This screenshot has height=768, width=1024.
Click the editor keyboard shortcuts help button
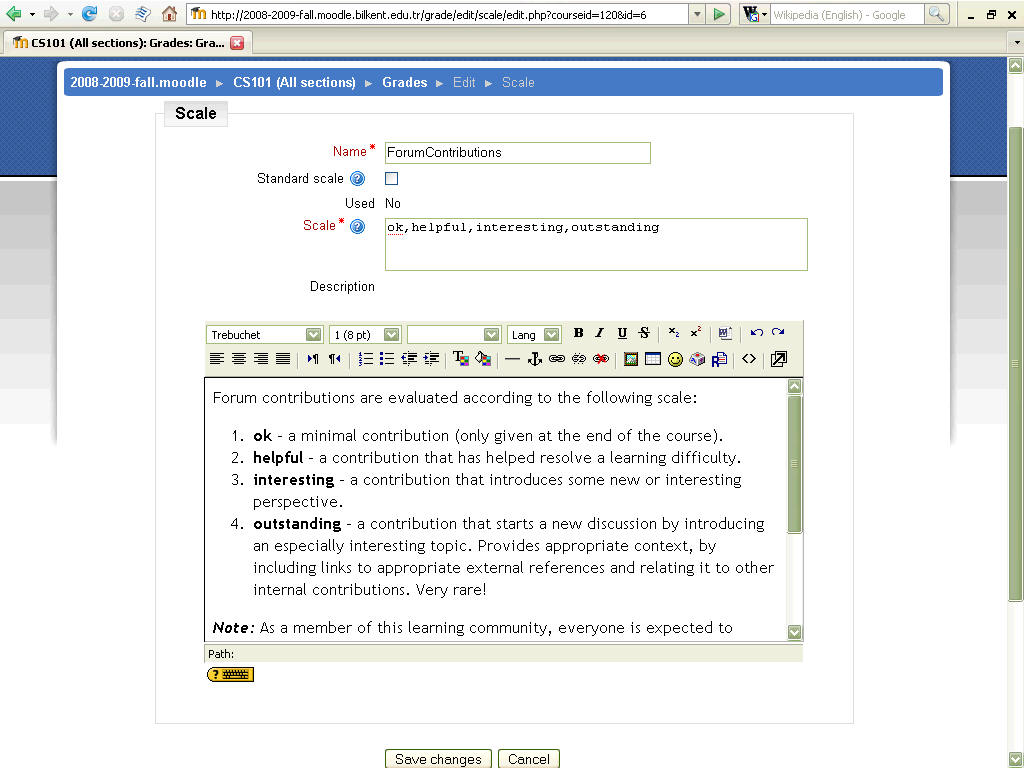coord(230,675)
